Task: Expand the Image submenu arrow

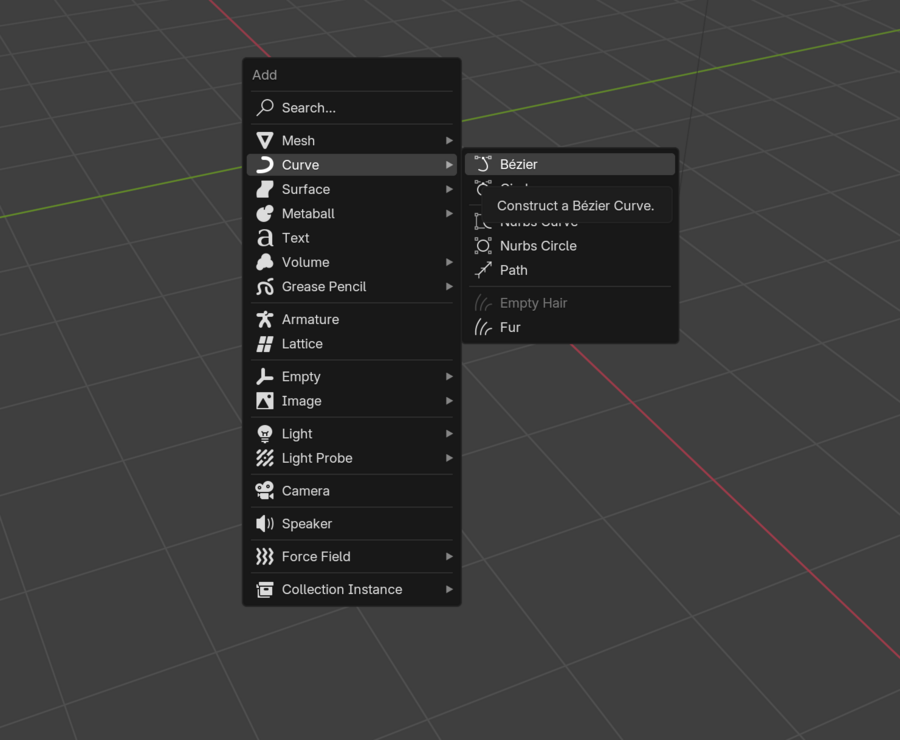Action: (x=449, y=401)
